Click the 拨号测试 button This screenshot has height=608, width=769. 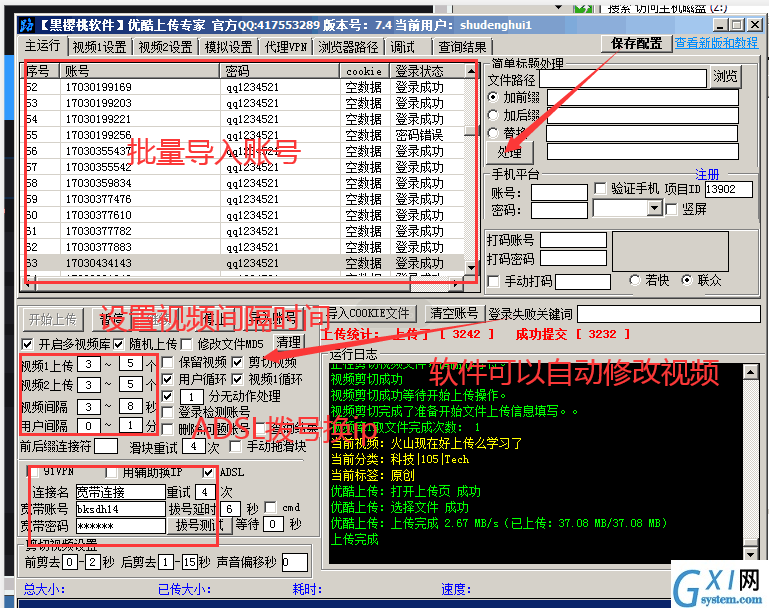pos(200,525)
